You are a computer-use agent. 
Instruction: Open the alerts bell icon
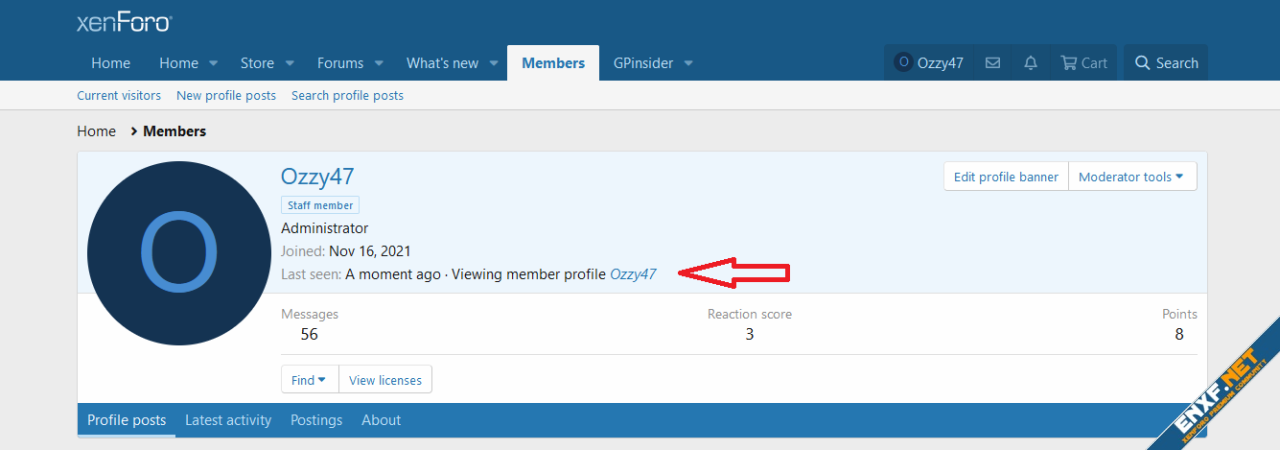coord(1030,63)
